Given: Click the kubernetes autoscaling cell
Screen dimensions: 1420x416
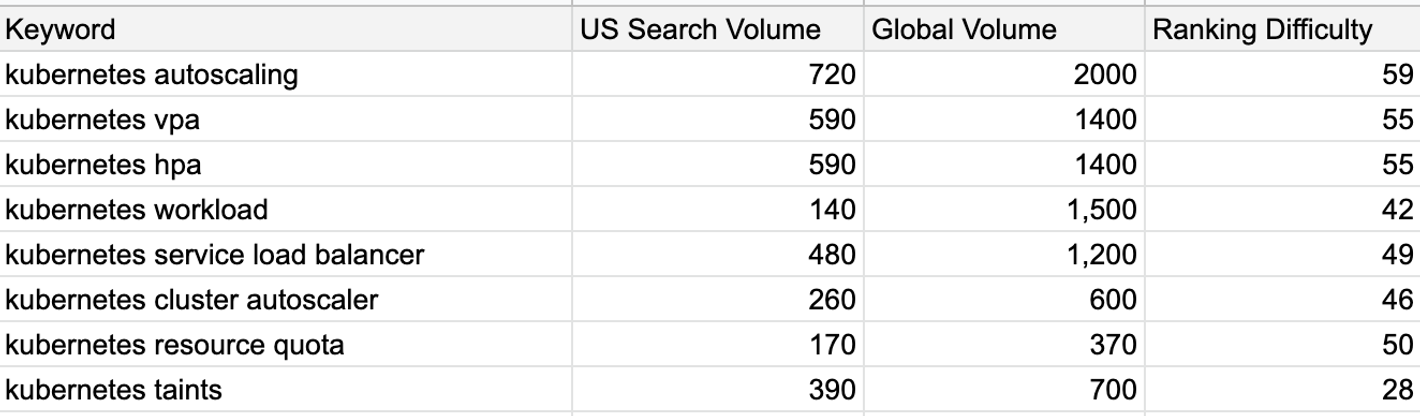Looking at the screenshot, I should pos(286,74).
